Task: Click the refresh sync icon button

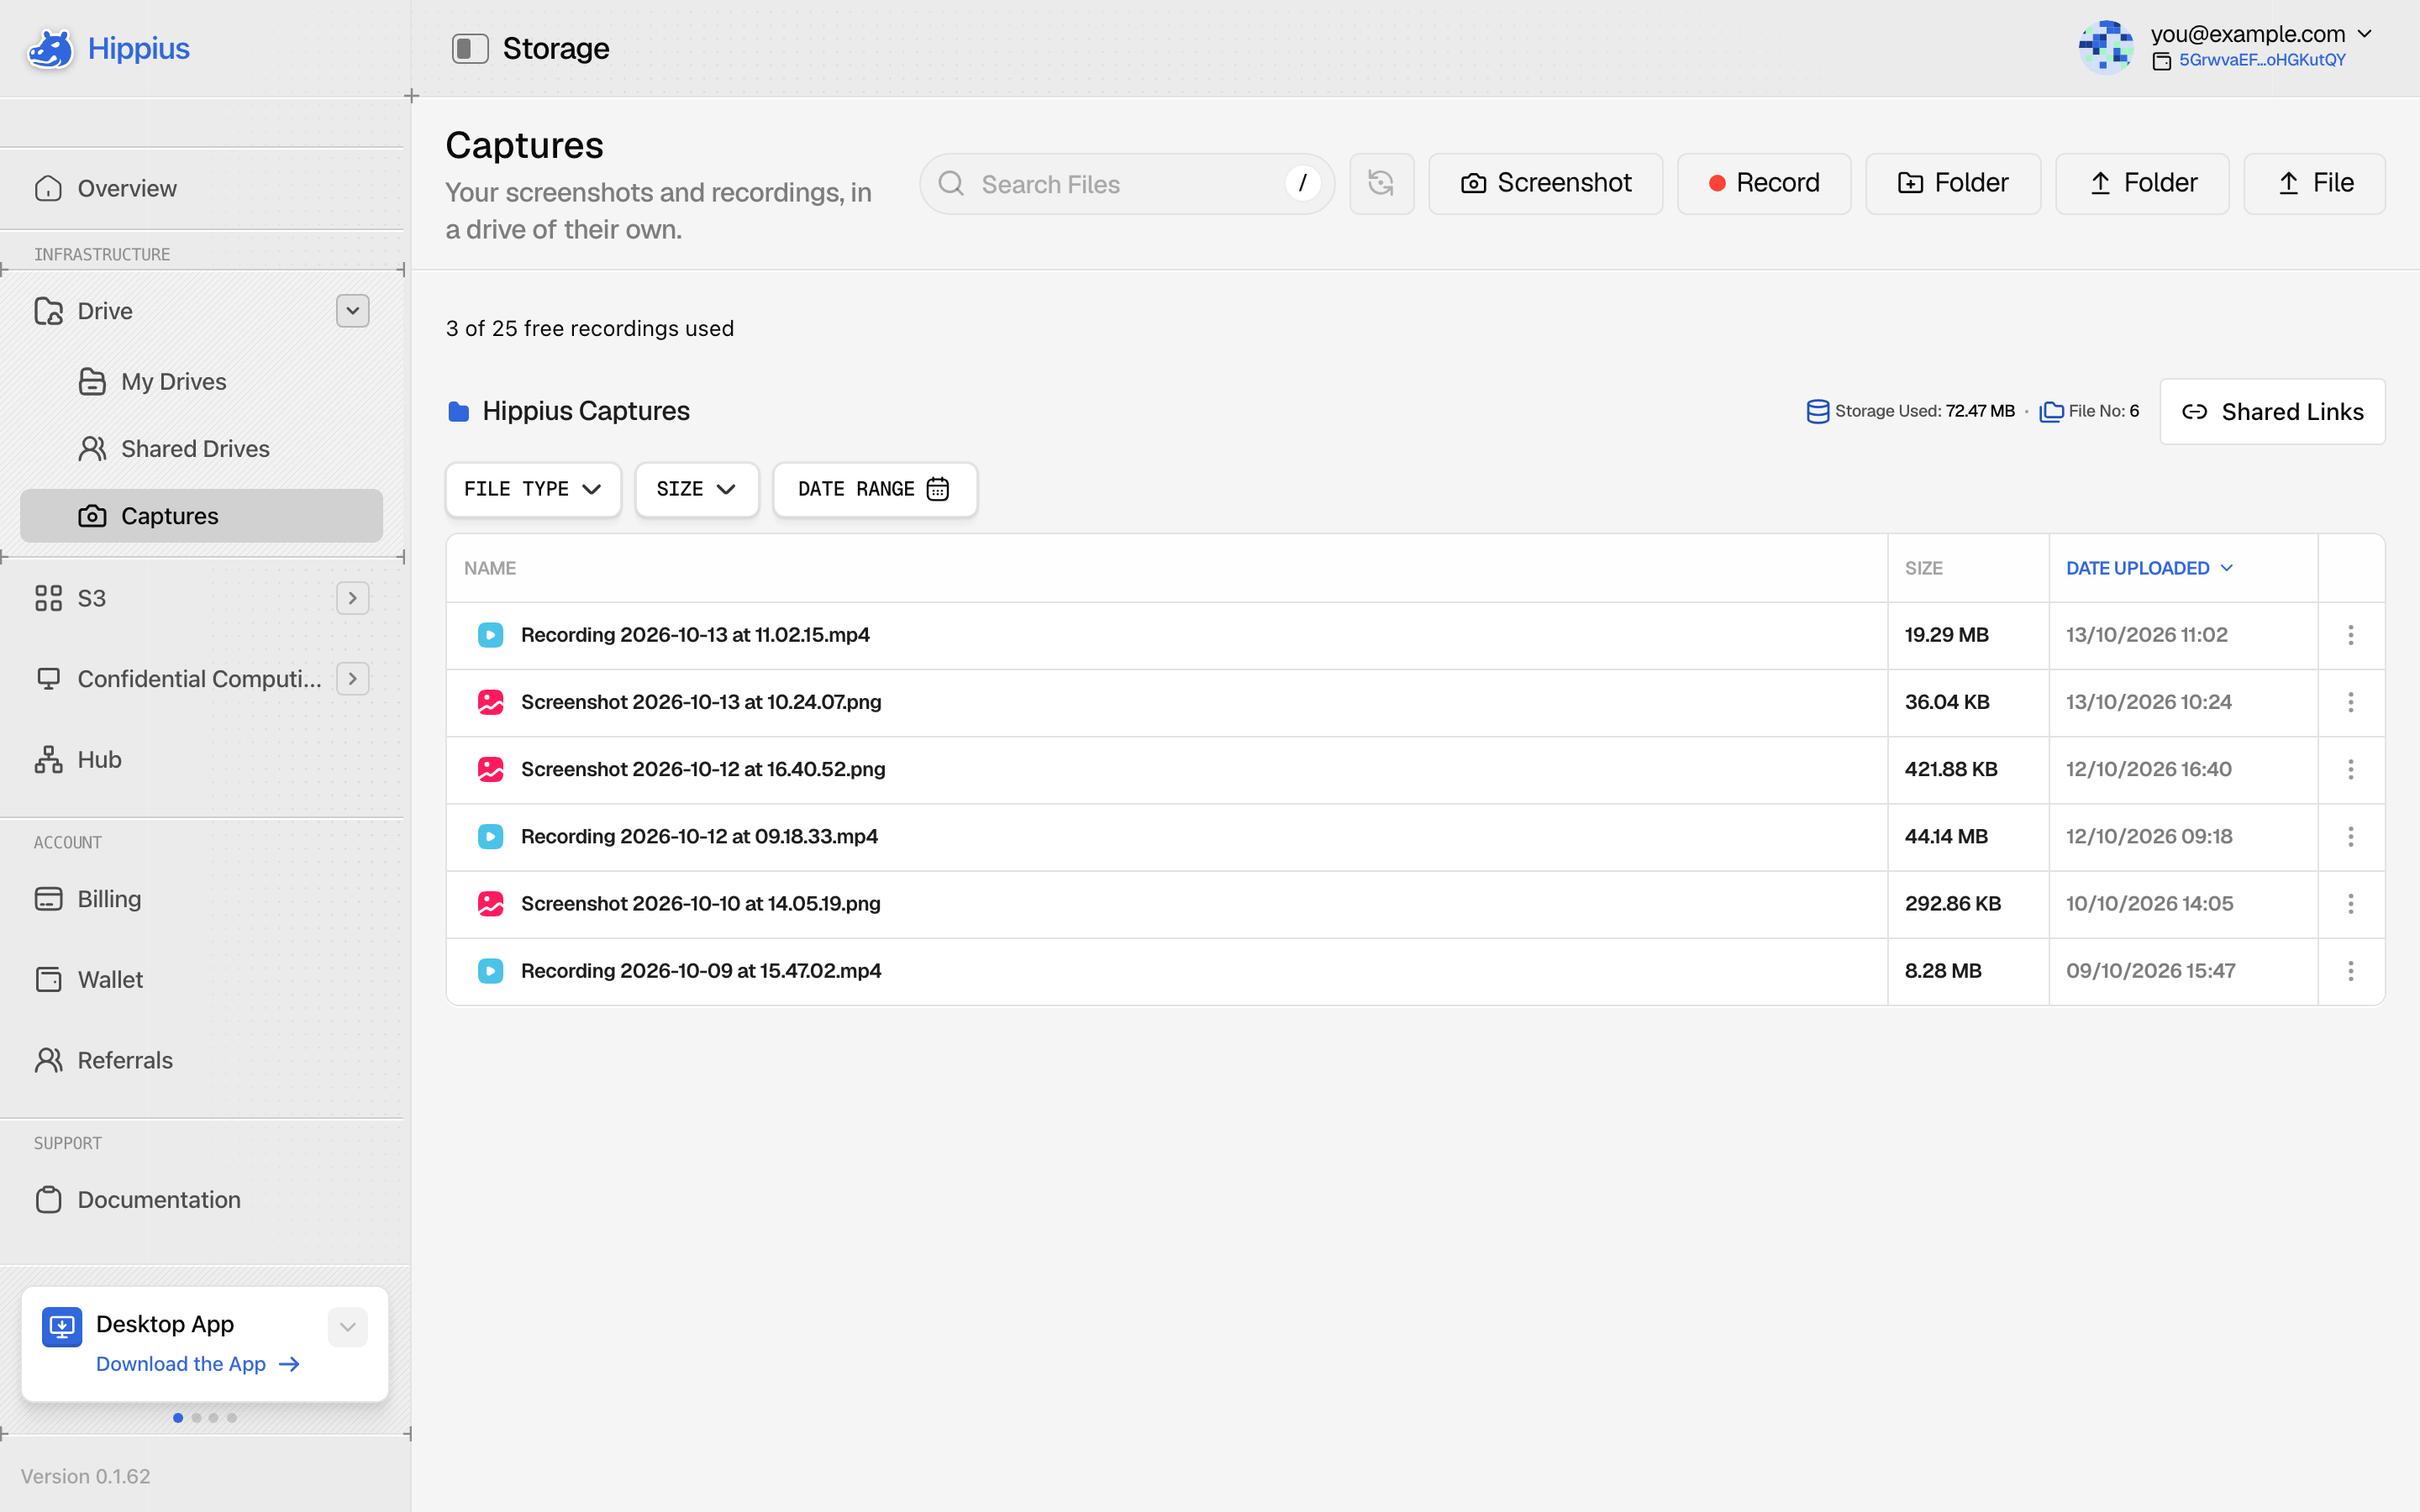Action: [x=1381, y=183]
